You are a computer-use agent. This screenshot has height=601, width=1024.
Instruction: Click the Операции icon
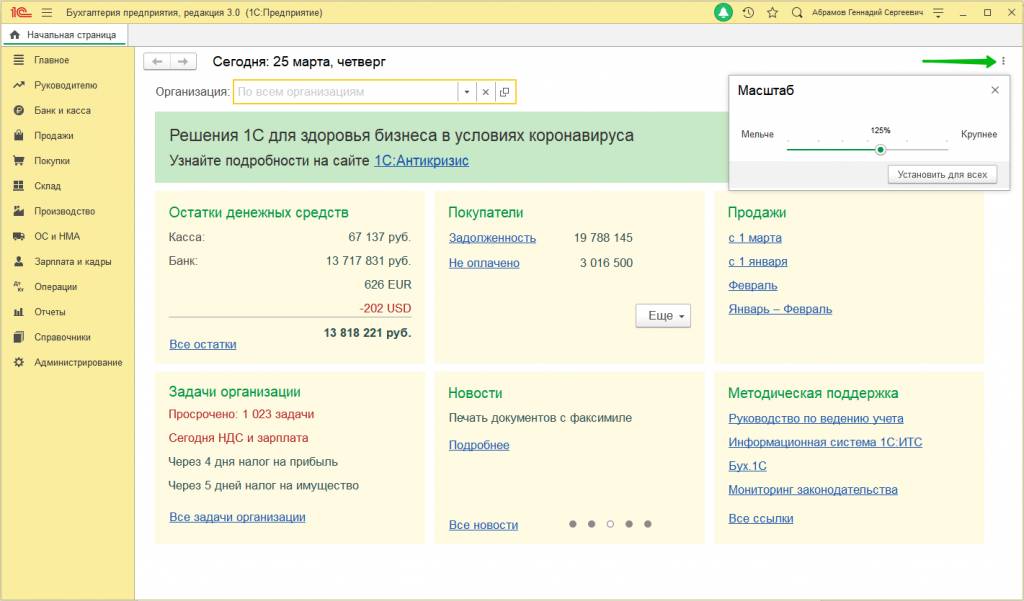pyautogui.click(x=19, y=287)
